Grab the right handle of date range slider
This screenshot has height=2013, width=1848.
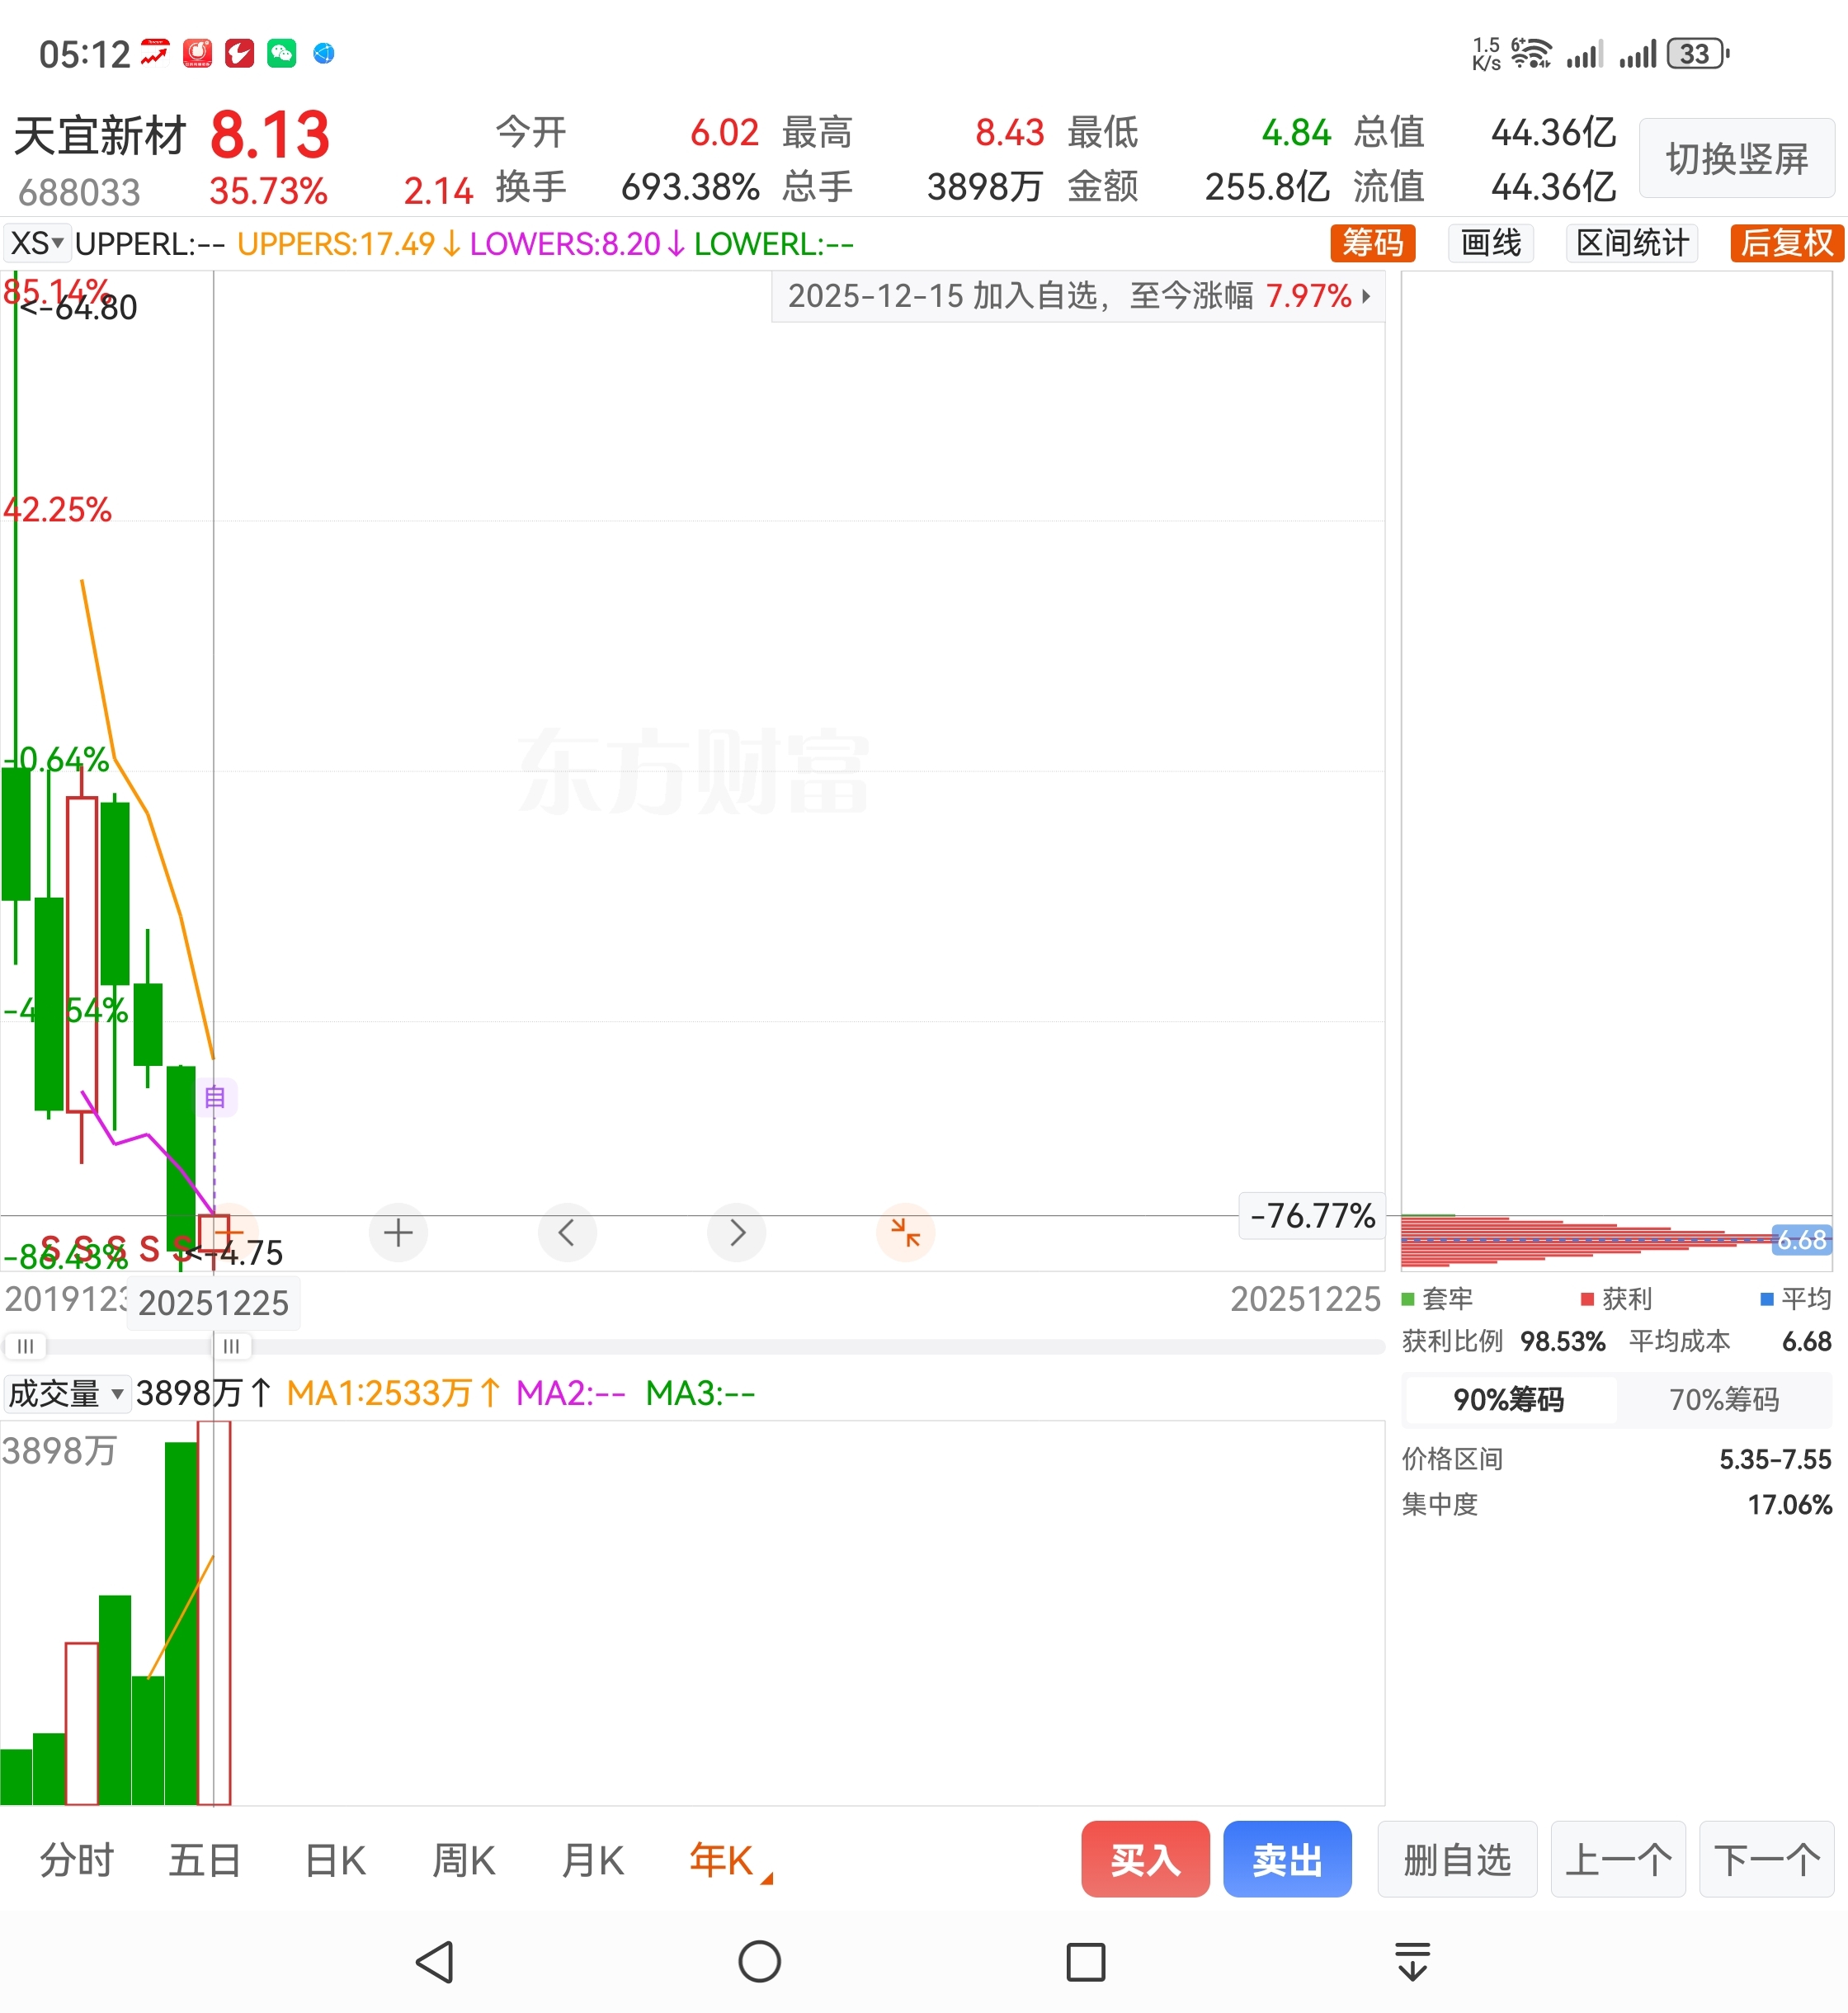point(231,1346)
